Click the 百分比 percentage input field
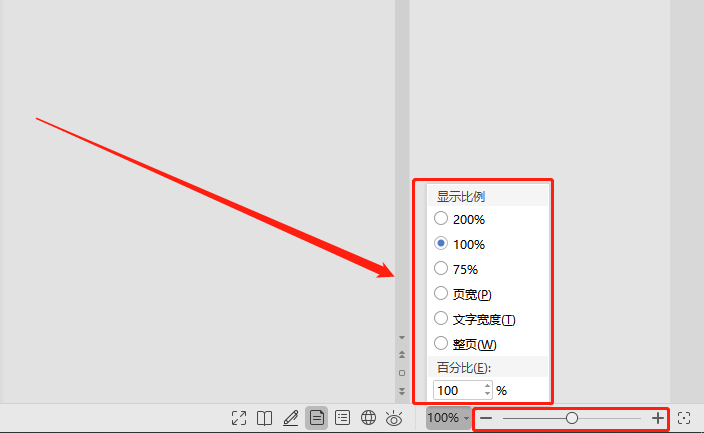This screenshot has width=704, height=433. coord(462,390)
